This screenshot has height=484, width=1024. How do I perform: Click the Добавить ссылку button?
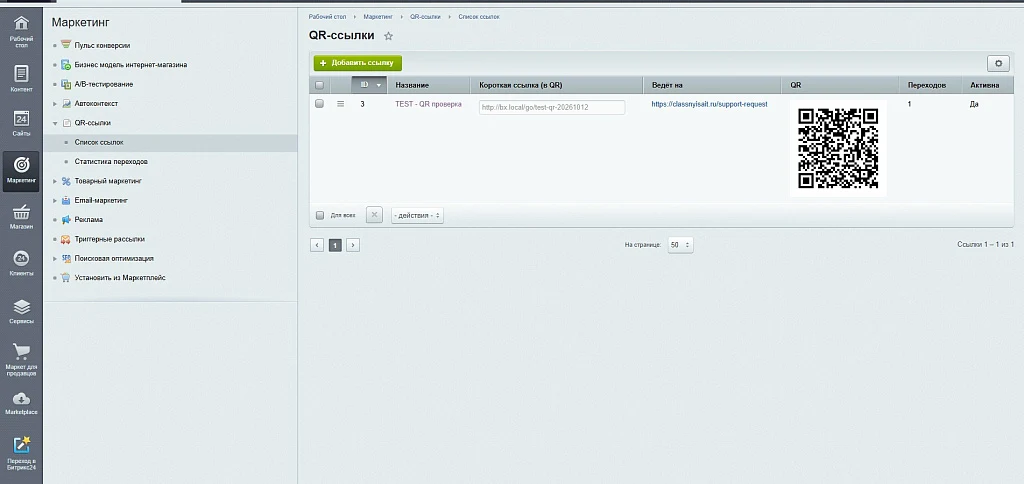[358, 63]
